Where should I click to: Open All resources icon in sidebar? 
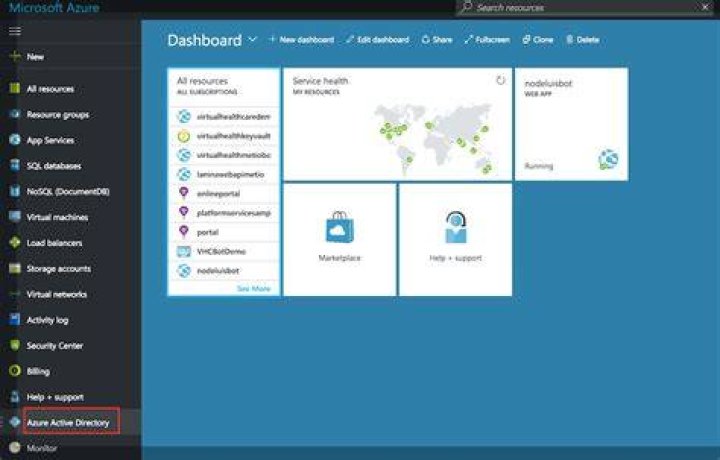(15, 89)
